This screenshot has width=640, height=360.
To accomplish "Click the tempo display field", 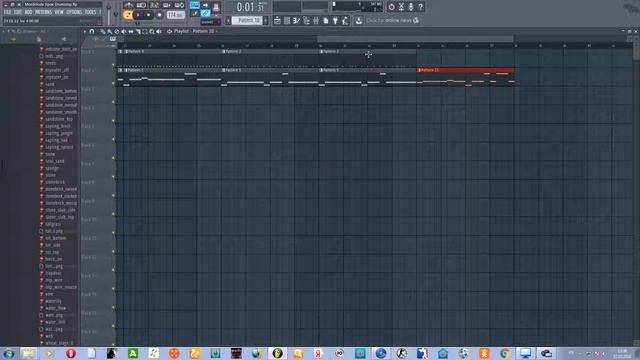I will [176, 15].
